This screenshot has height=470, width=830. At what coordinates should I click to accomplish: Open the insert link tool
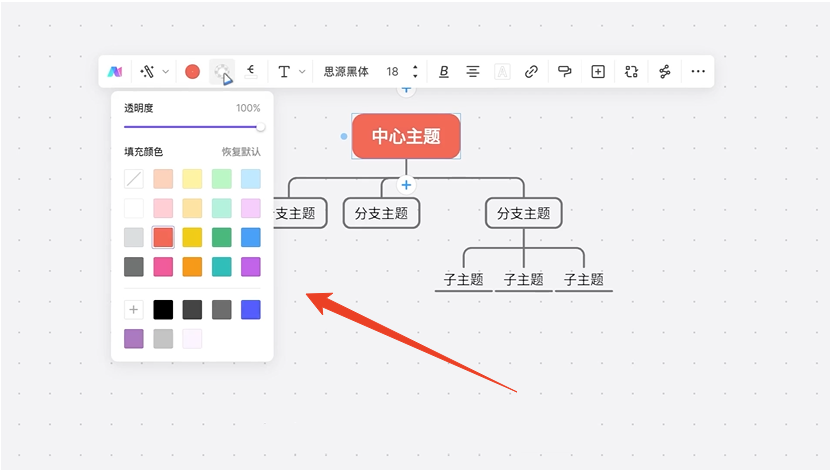pos(532,72)
